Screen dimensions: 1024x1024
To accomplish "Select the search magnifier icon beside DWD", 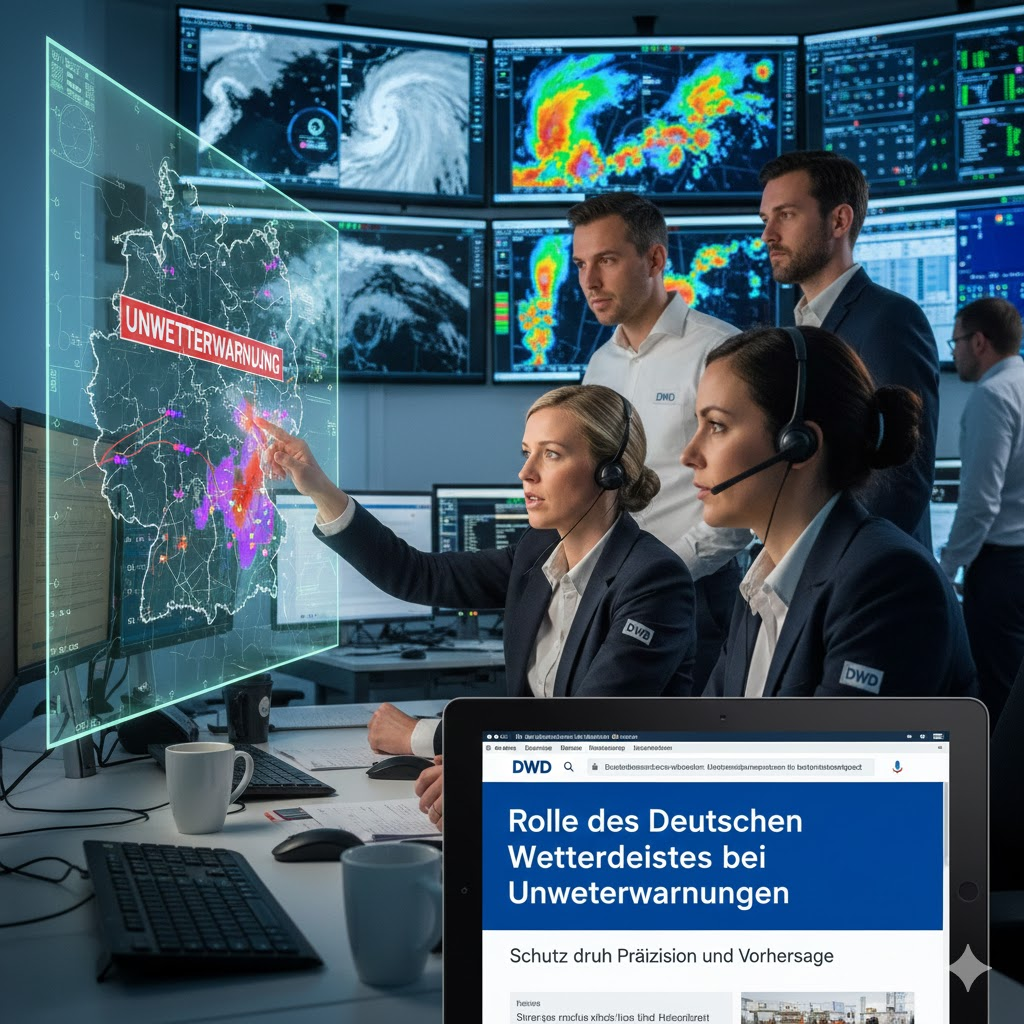I will [x=568, y=767].
